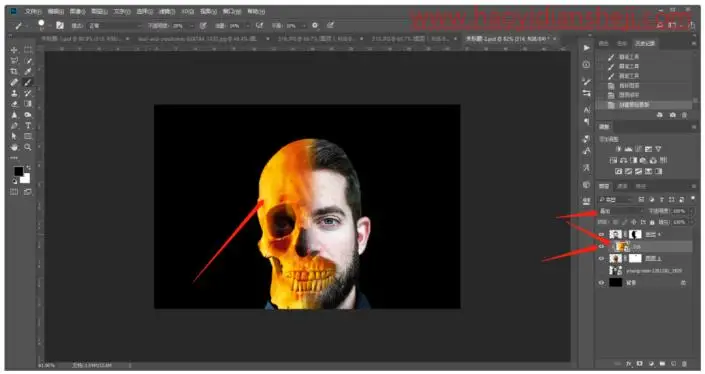Screen dimensions: 705x374
Task: Select the Eraser tool
Action: (14, 104)
